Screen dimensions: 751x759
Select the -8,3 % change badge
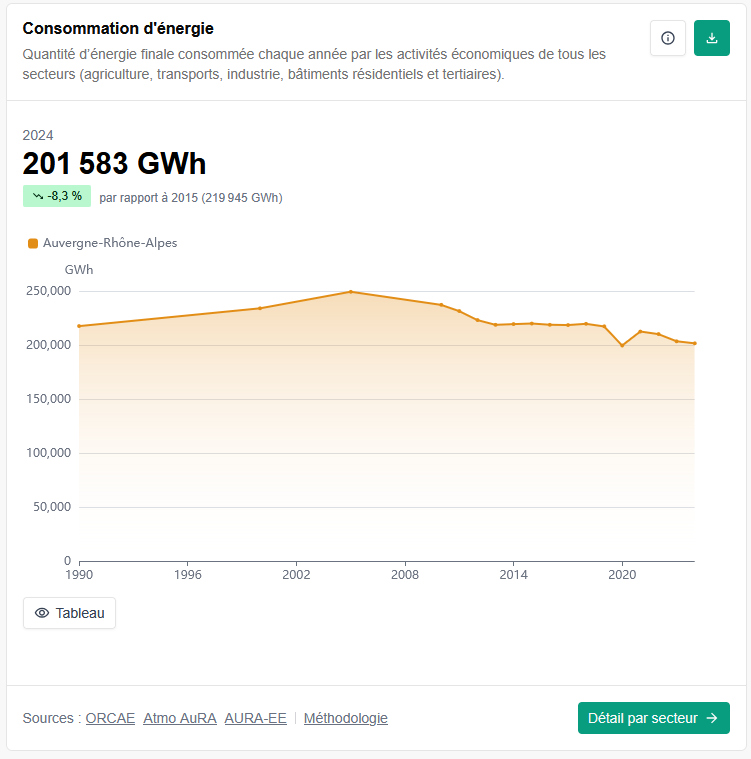pos(57,196)
